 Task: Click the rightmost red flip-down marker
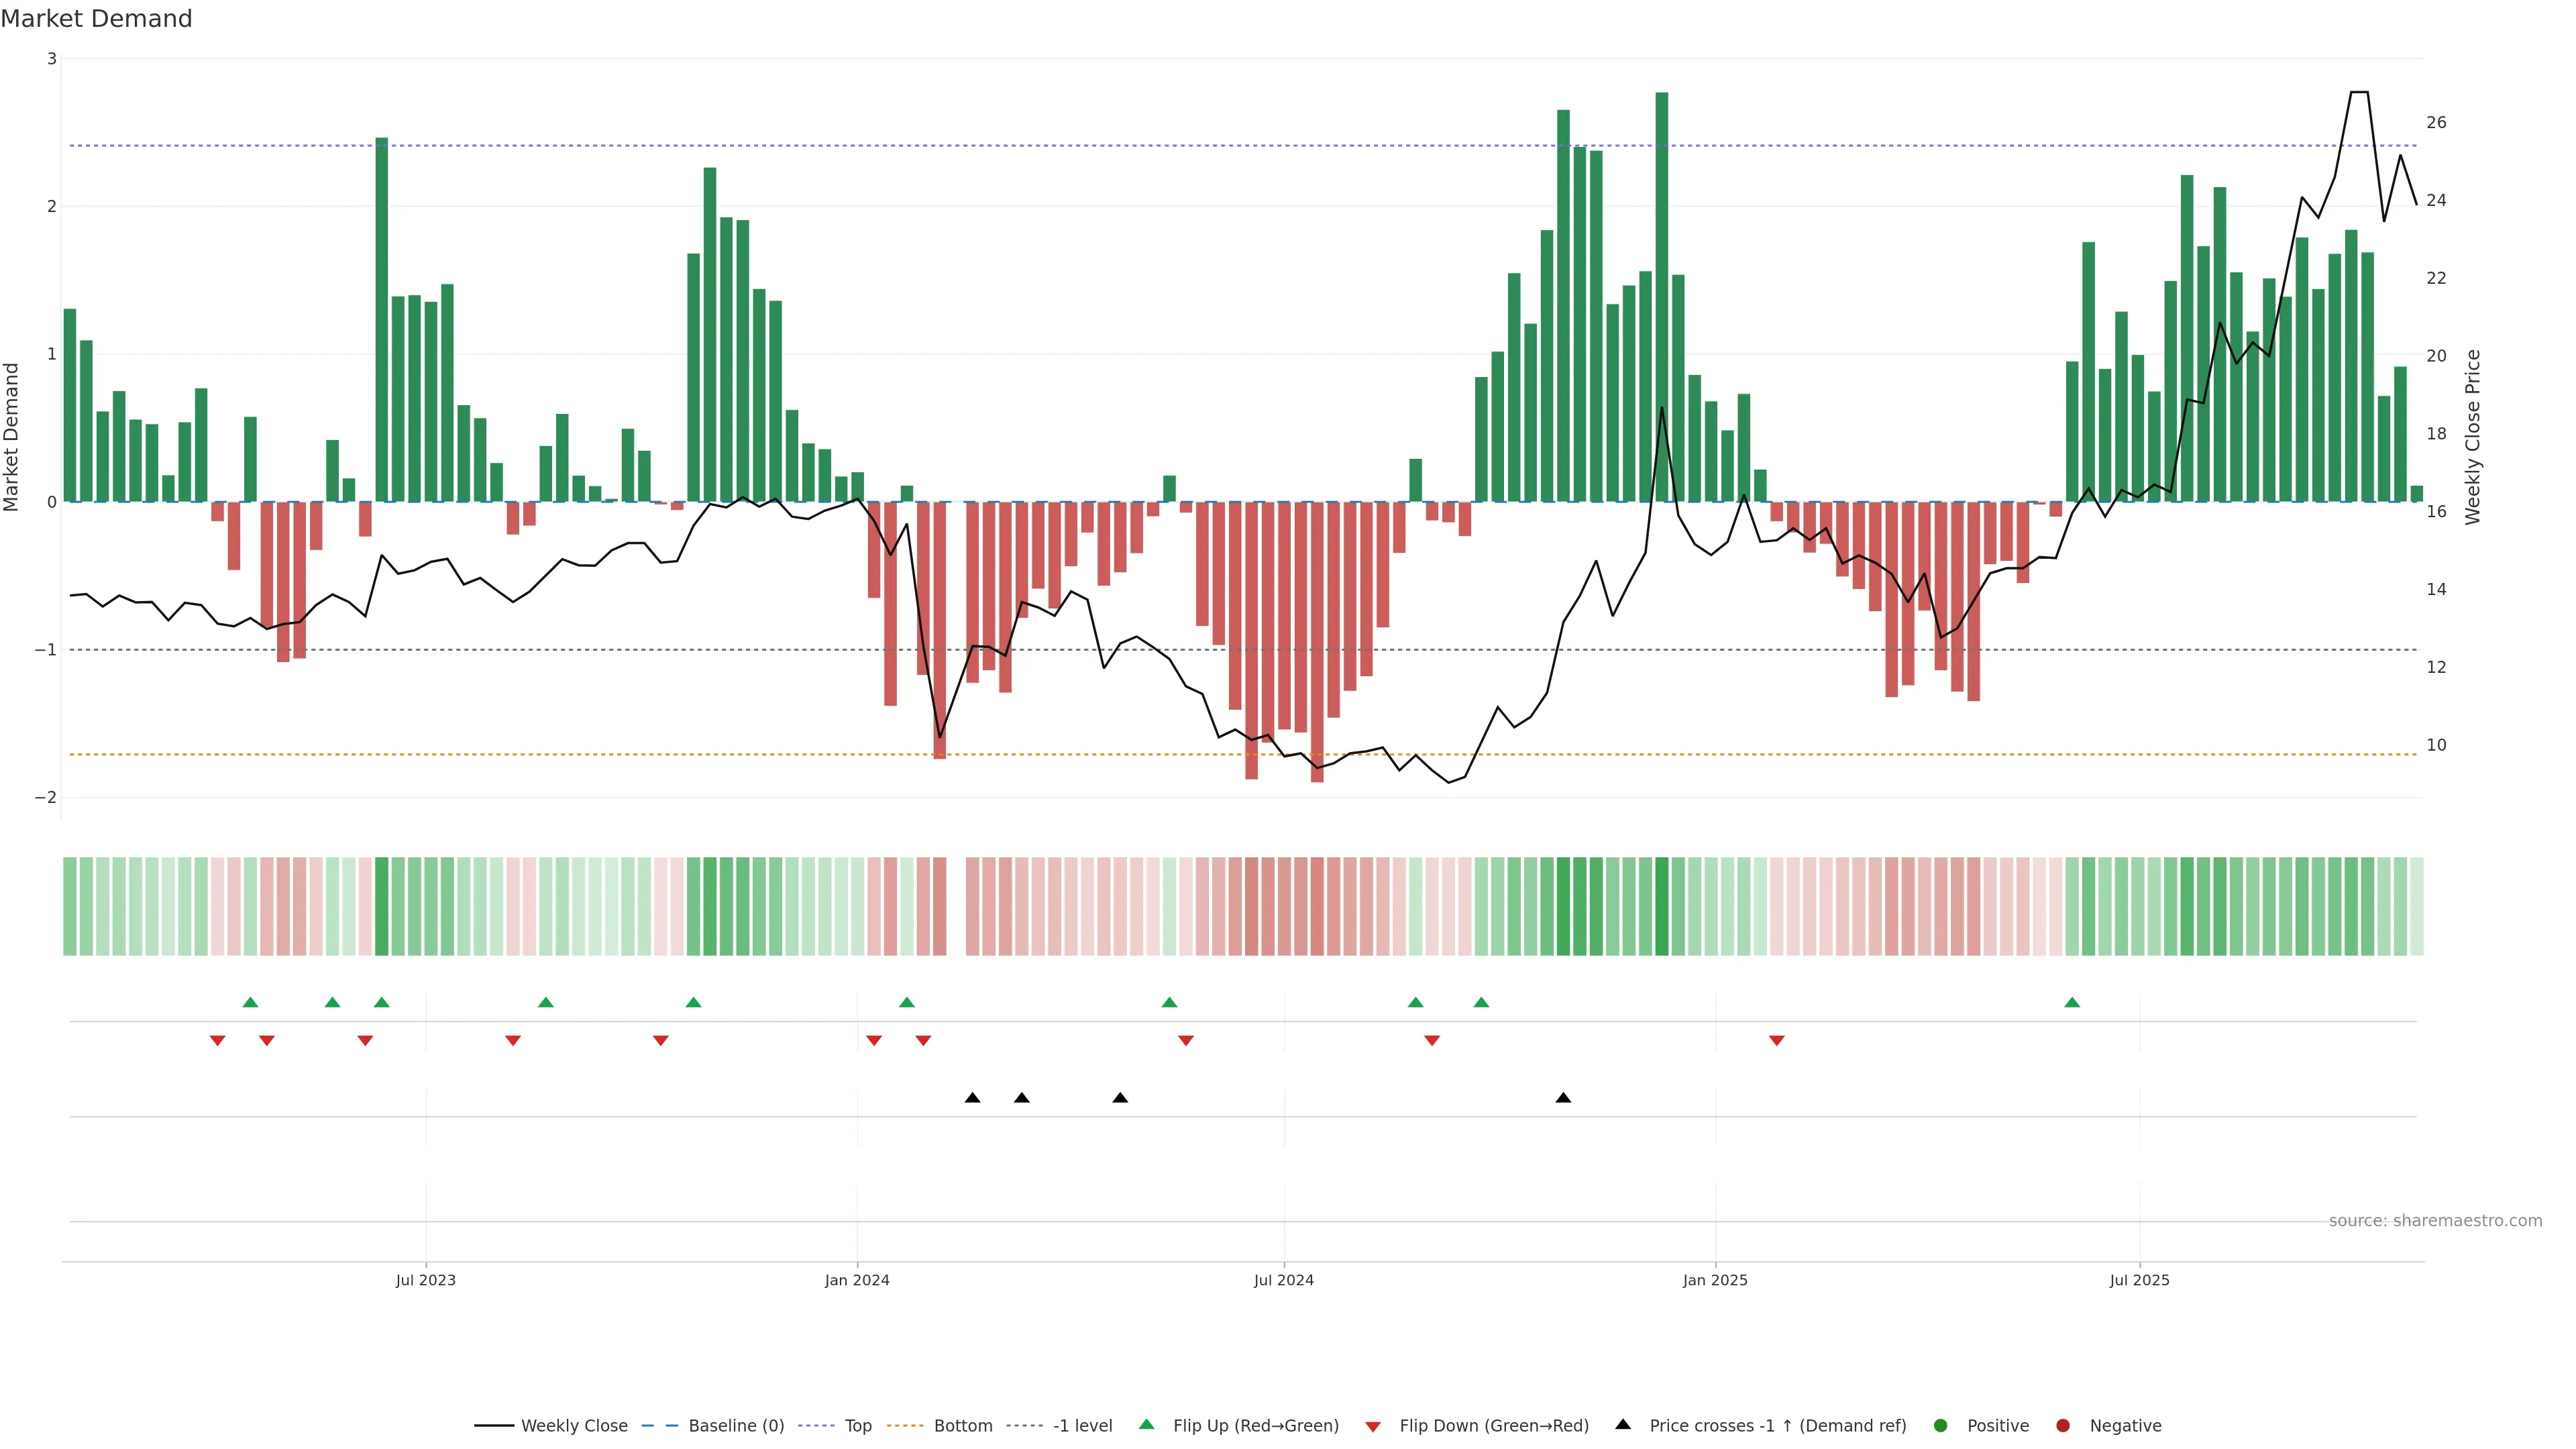[1777, 1041]
